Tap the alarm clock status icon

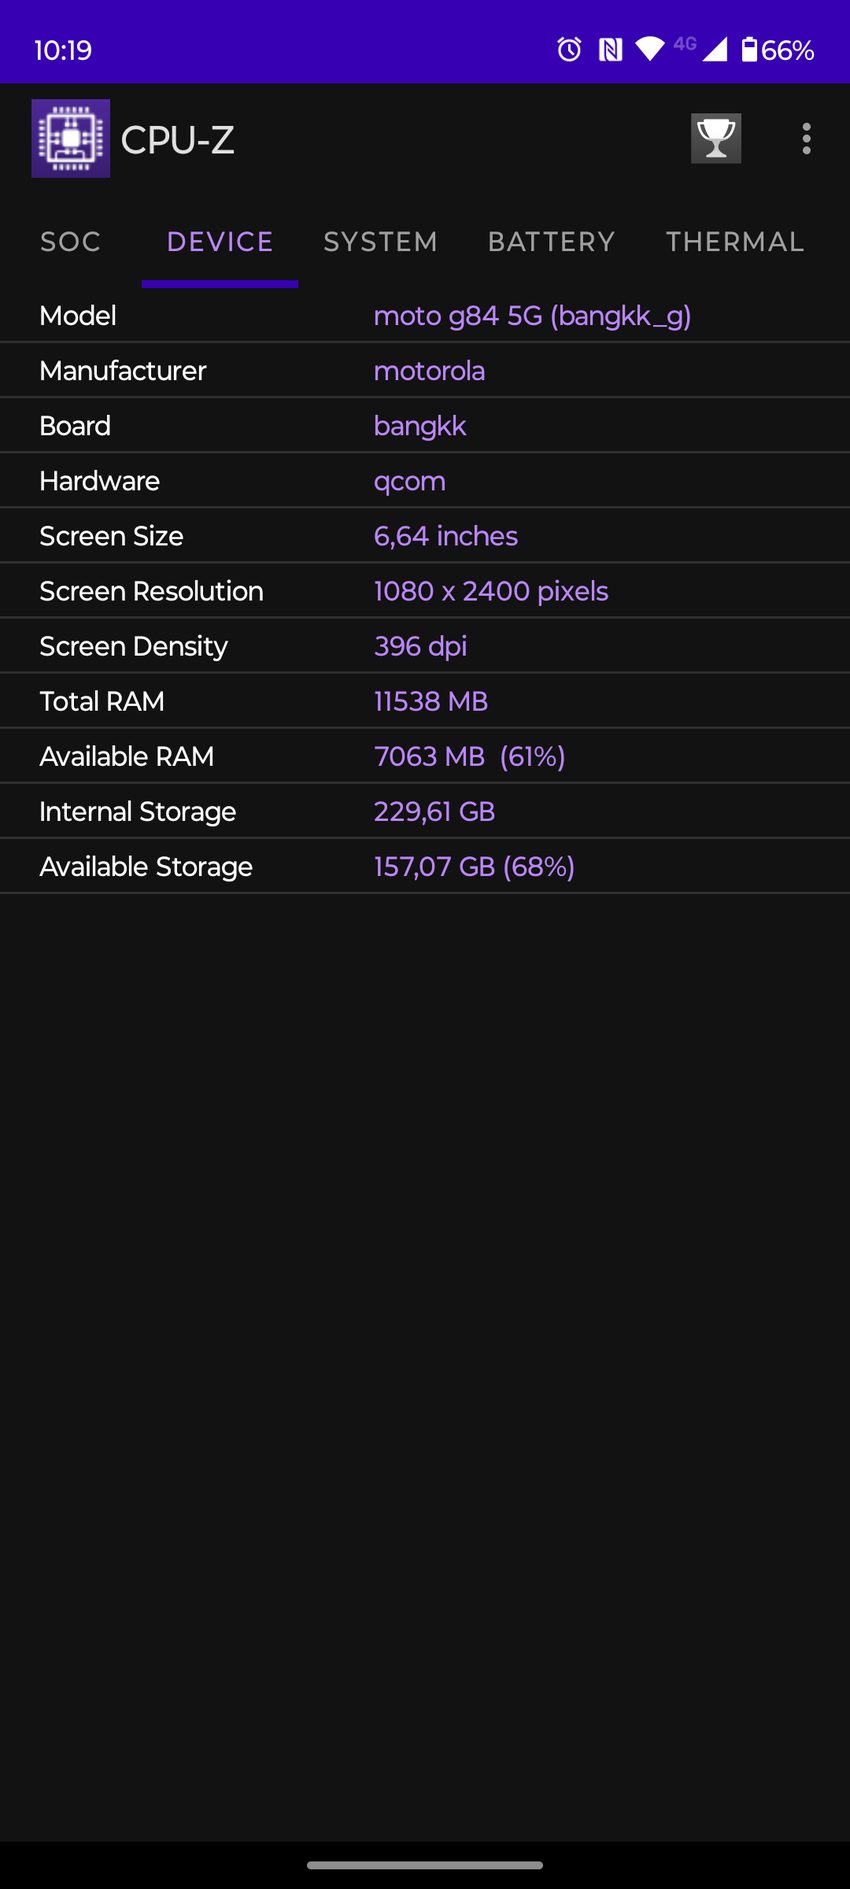point(569,49)
